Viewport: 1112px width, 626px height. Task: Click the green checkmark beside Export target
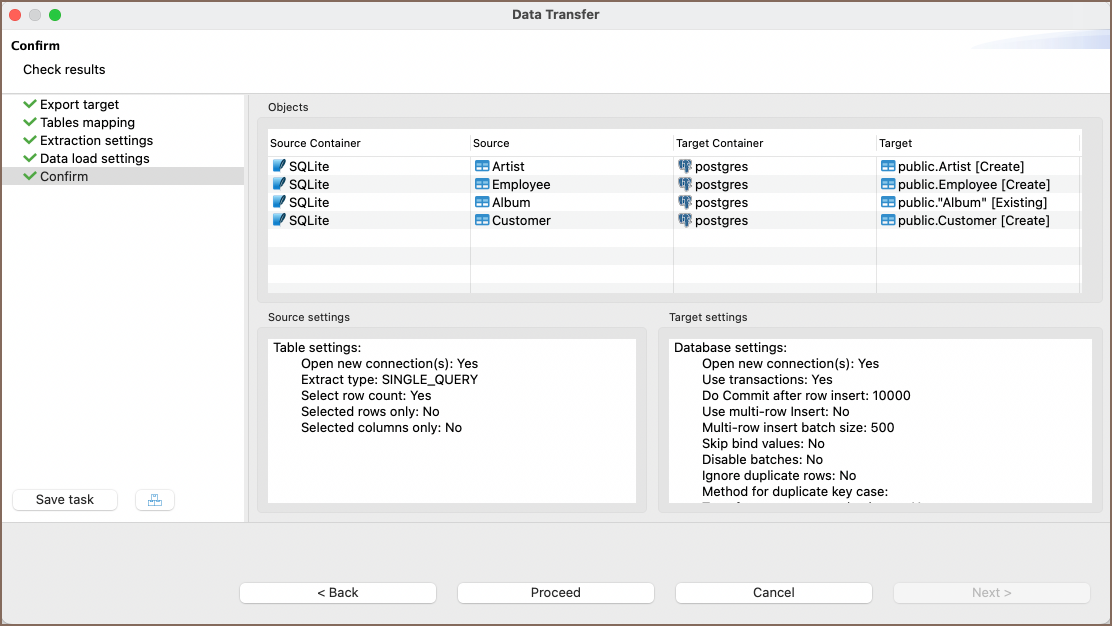30,104
